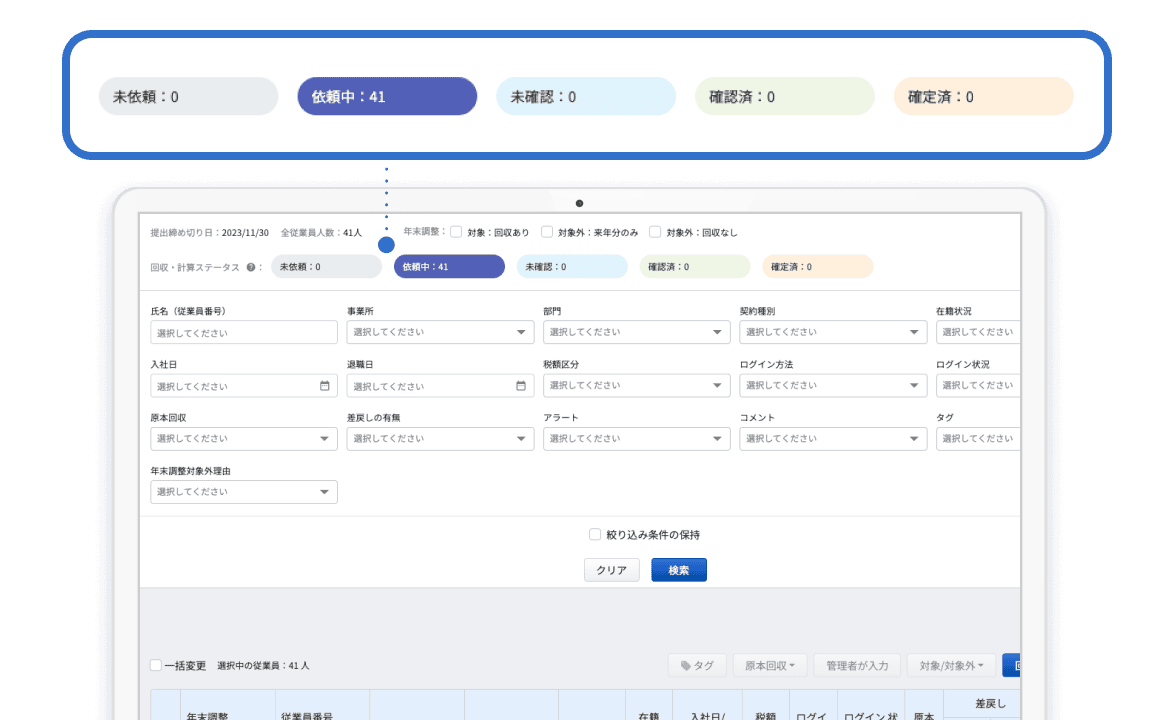Select 確定済：0 status pill inside the laptop screen
Image resolution: width=1160 pixels, height=720 pixels.
click(x=817, y=266)
